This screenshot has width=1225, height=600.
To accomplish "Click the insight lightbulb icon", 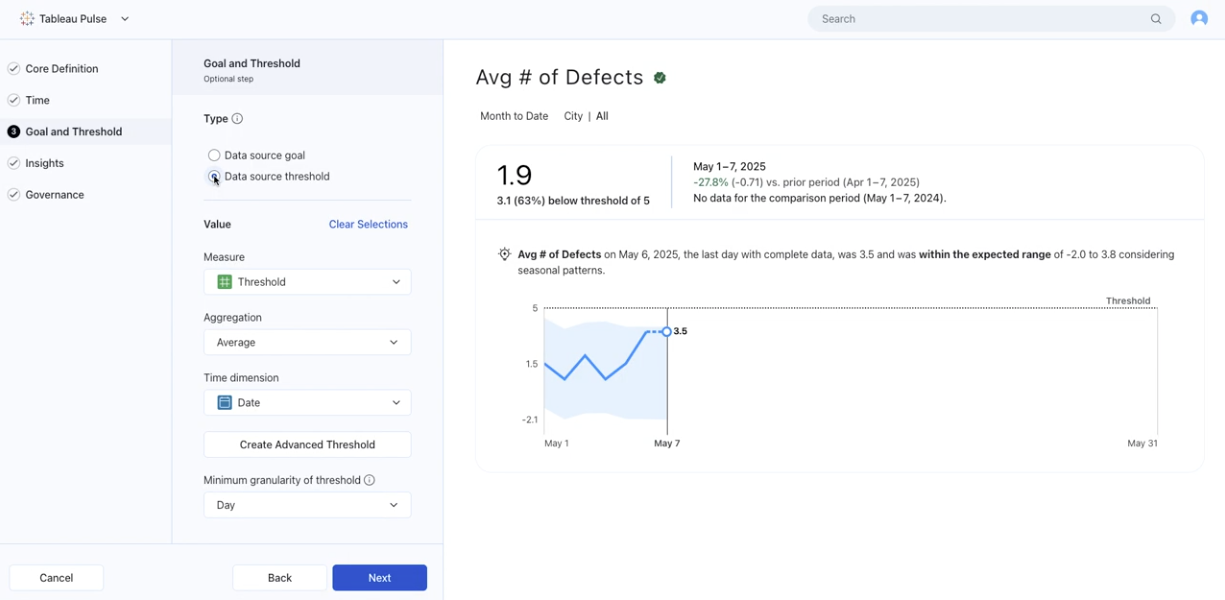I will (x=505, y=255).
